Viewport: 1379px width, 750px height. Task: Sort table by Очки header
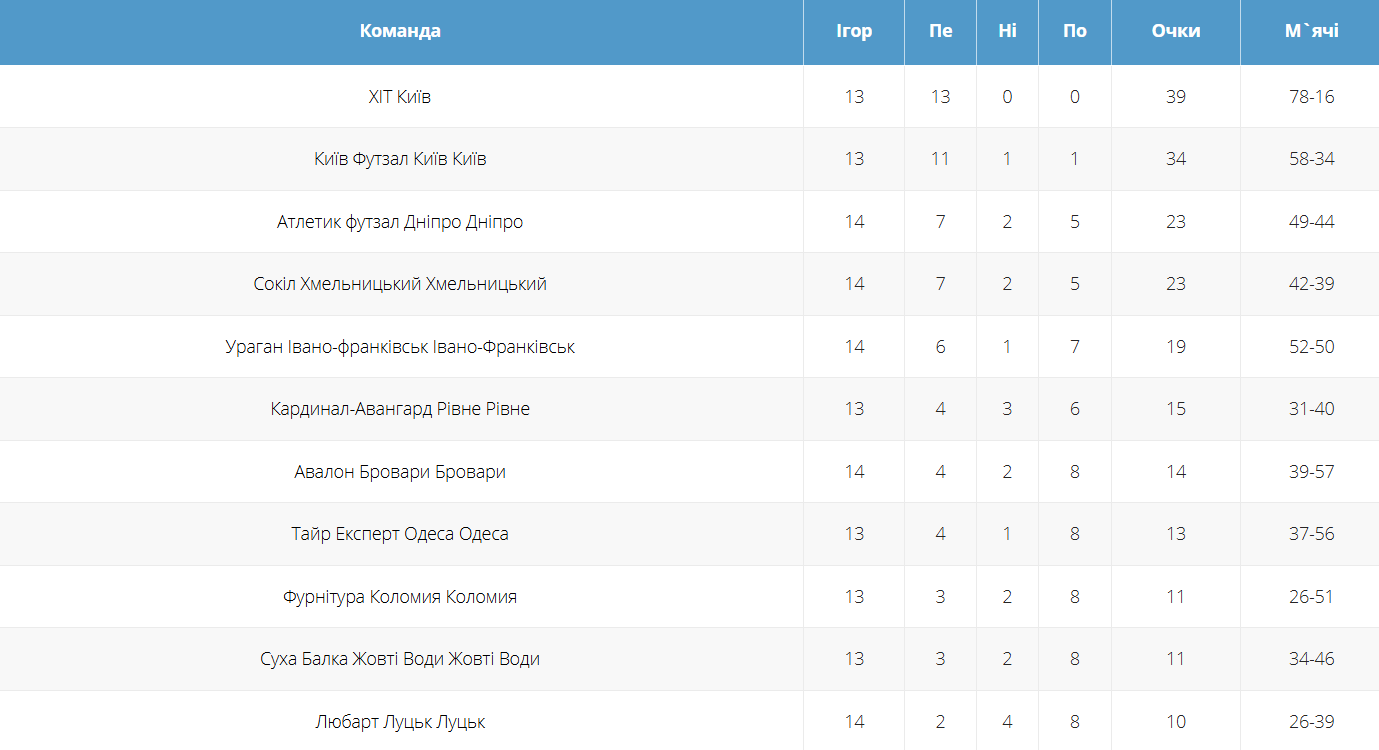(1175, 31)
